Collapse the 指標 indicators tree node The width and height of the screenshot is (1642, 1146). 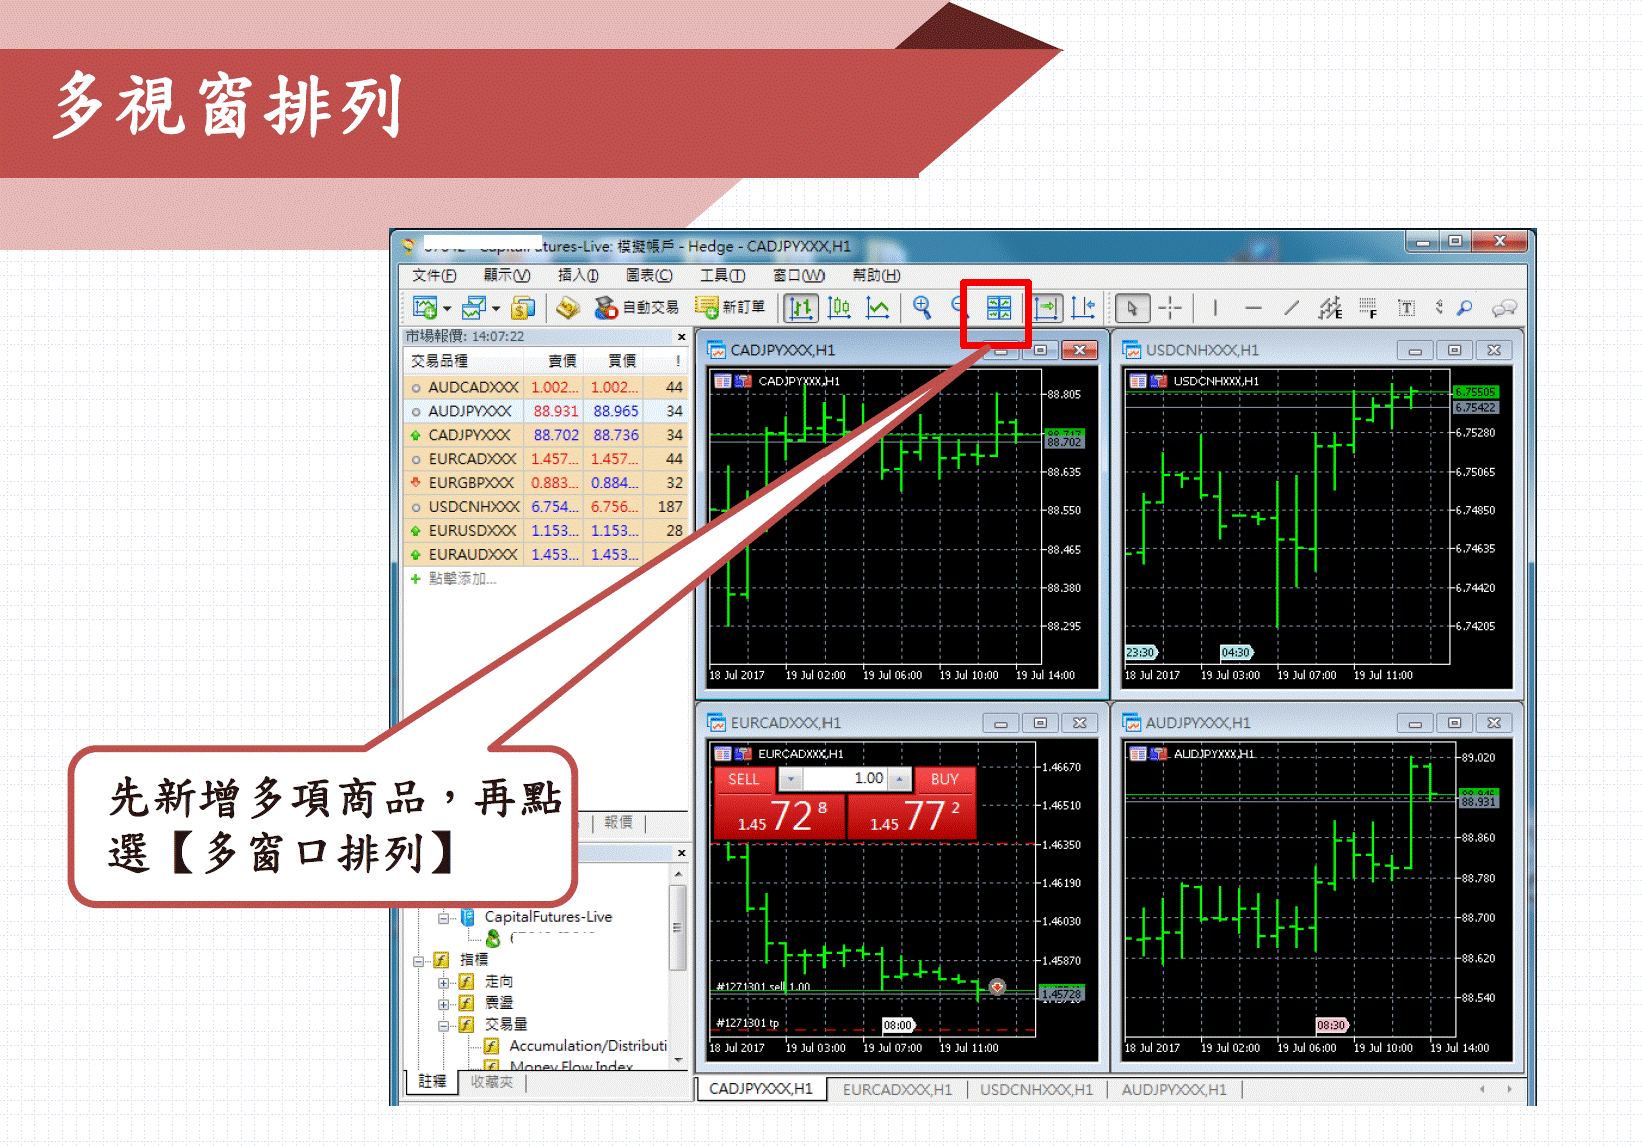(x=418, y=961)
